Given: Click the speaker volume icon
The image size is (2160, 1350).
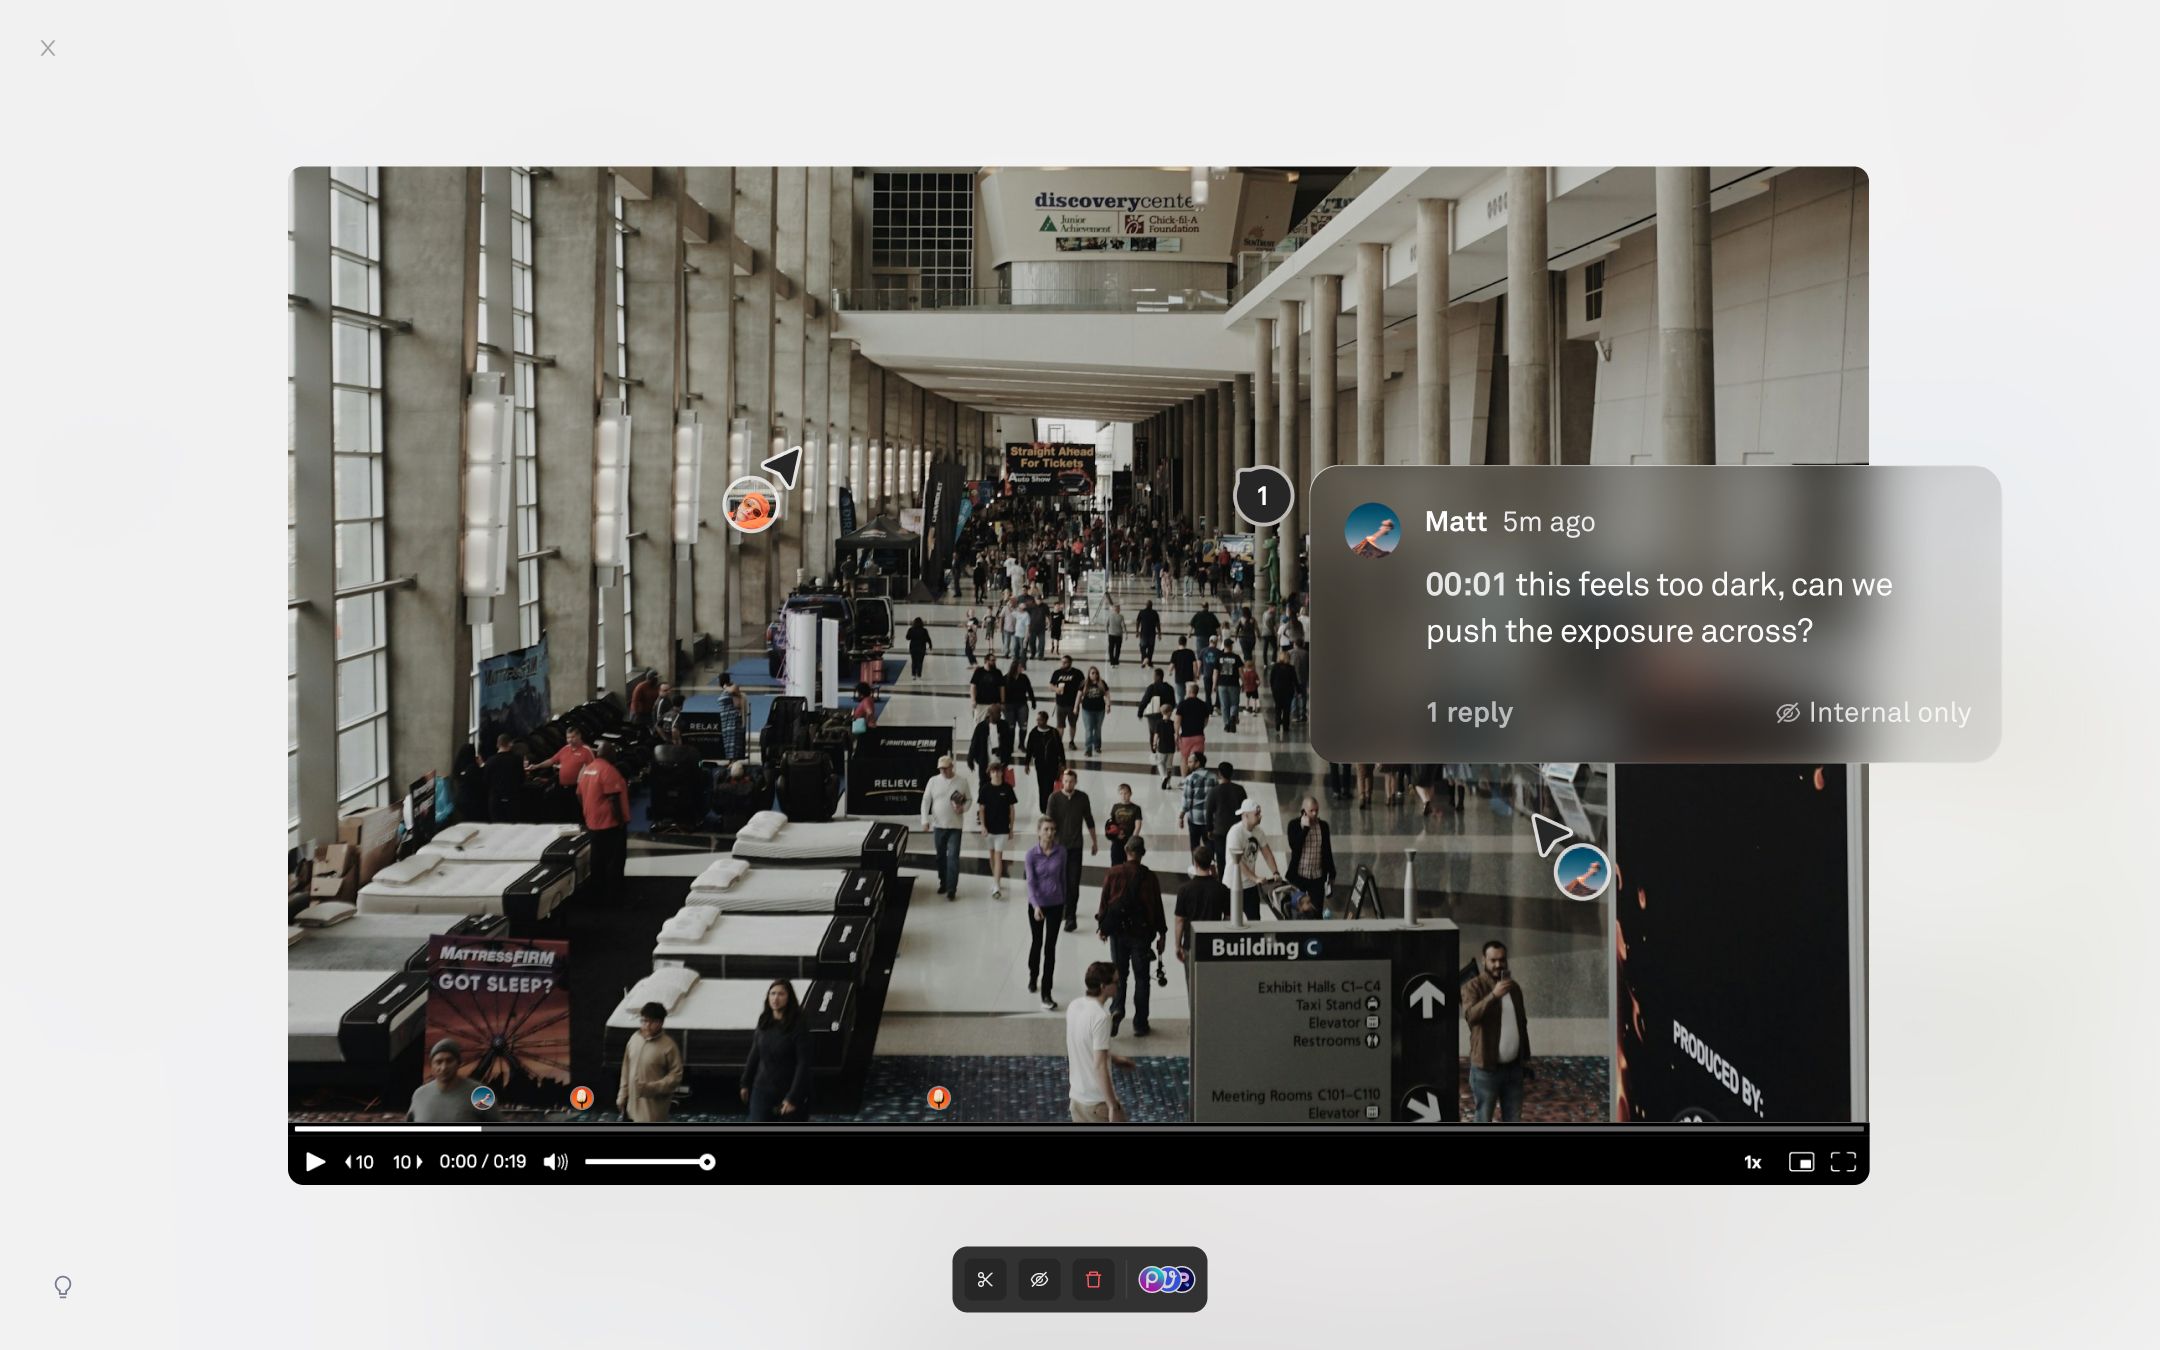Looking at the screenshot, I should coord(555,1162).
